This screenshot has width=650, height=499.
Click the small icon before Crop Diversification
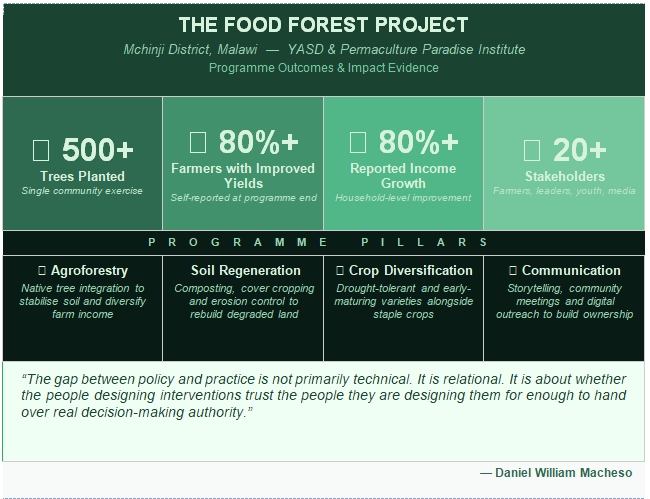click(x=340, y=271)
